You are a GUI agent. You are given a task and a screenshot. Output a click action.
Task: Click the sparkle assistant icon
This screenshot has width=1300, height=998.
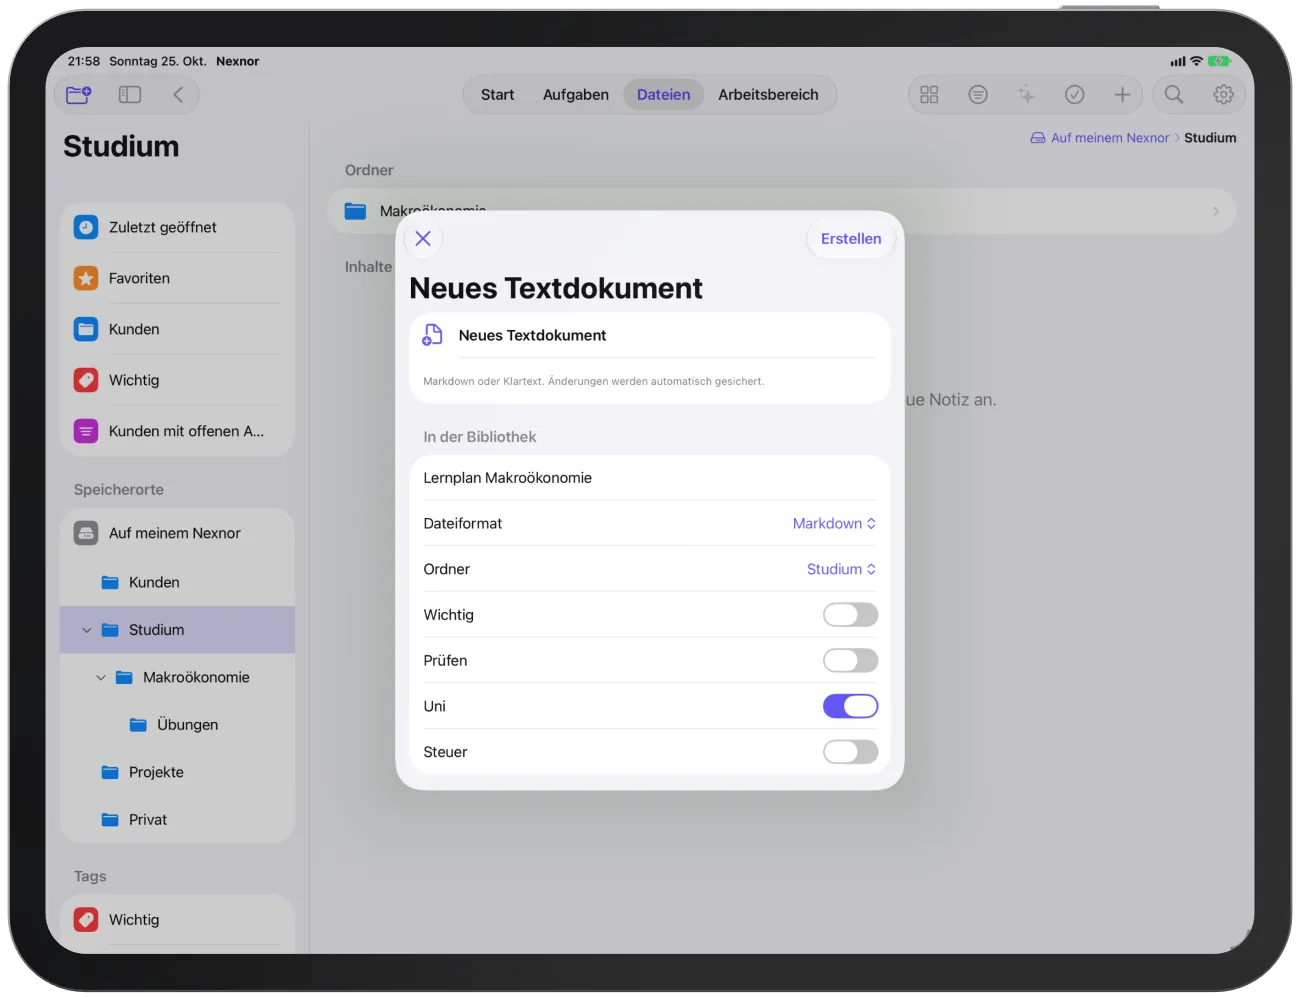coord(1026,95)
